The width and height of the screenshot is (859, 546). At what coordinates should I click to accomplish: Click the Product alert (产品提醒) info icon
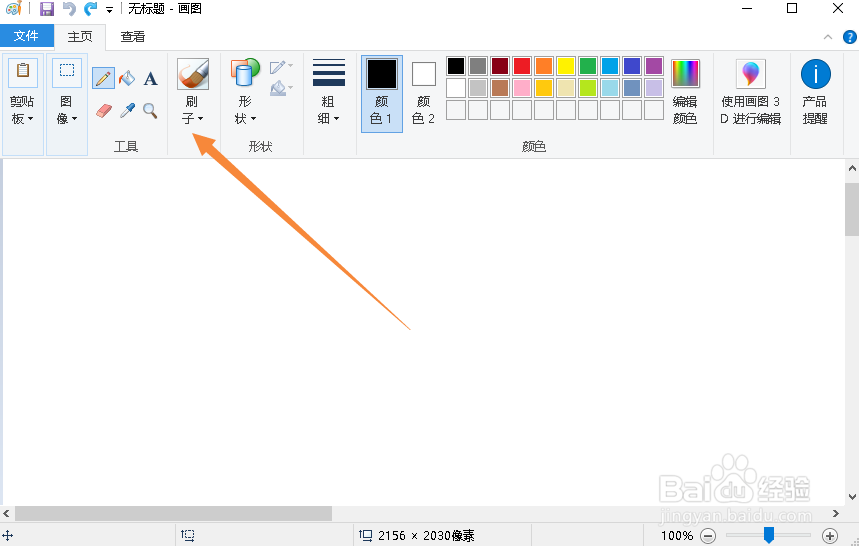[x=816, y=74]
